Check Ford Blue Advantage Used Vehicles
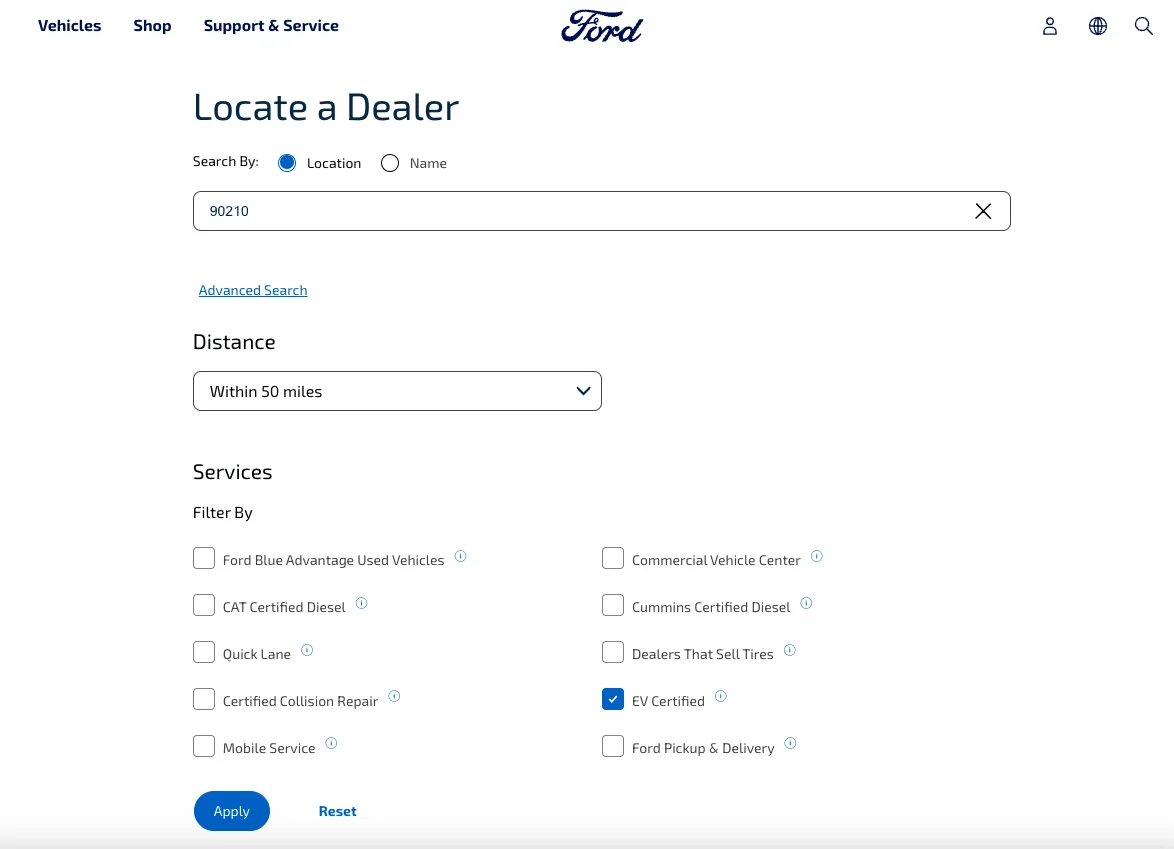 point(204,559)
